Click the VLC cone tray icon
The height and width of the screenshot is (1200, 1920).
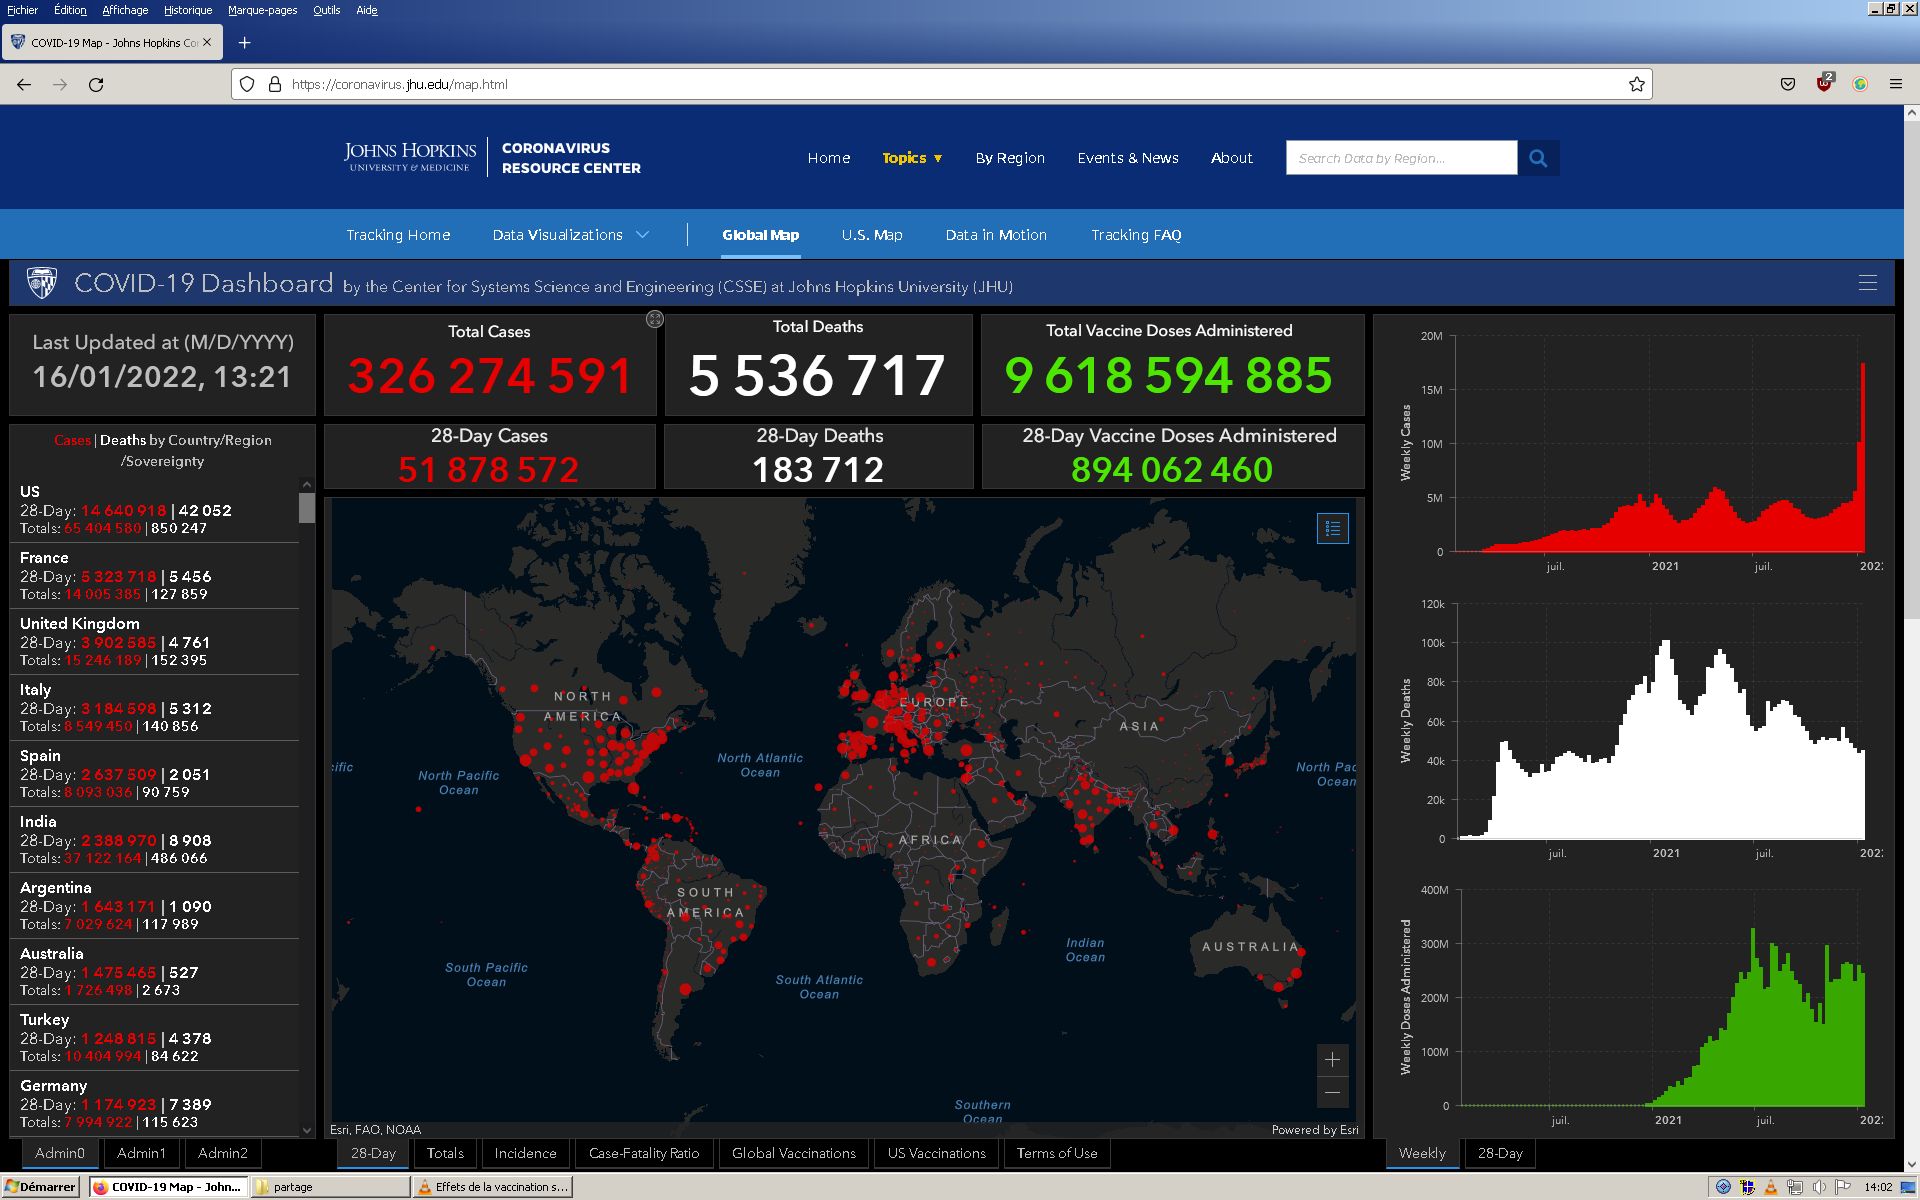click(1770, 1187)
